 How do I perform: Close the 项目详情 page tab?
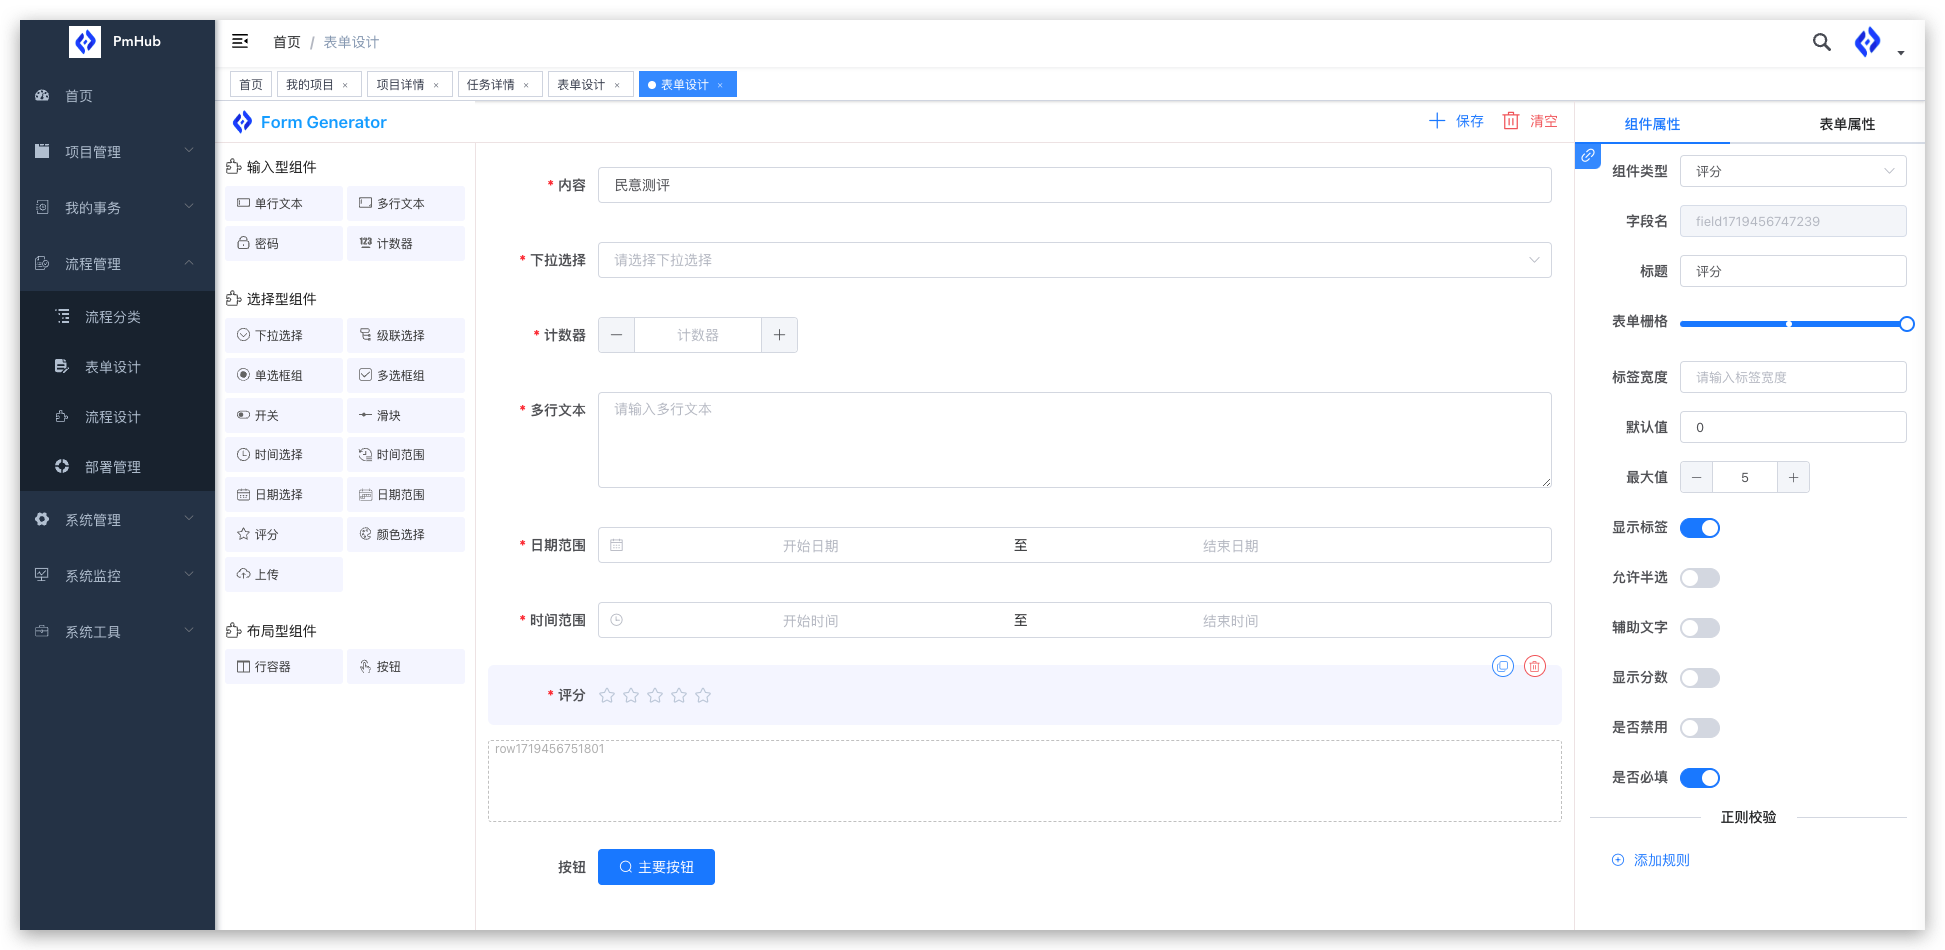click(x=436, y=85)
